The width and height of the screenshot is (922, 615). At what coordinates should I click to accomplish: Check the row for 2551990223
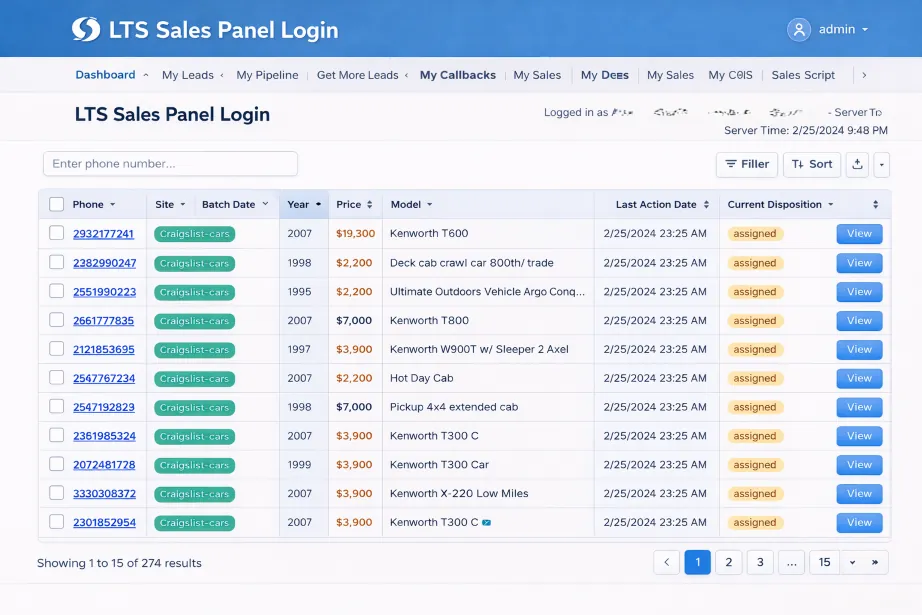coord(56,290)
